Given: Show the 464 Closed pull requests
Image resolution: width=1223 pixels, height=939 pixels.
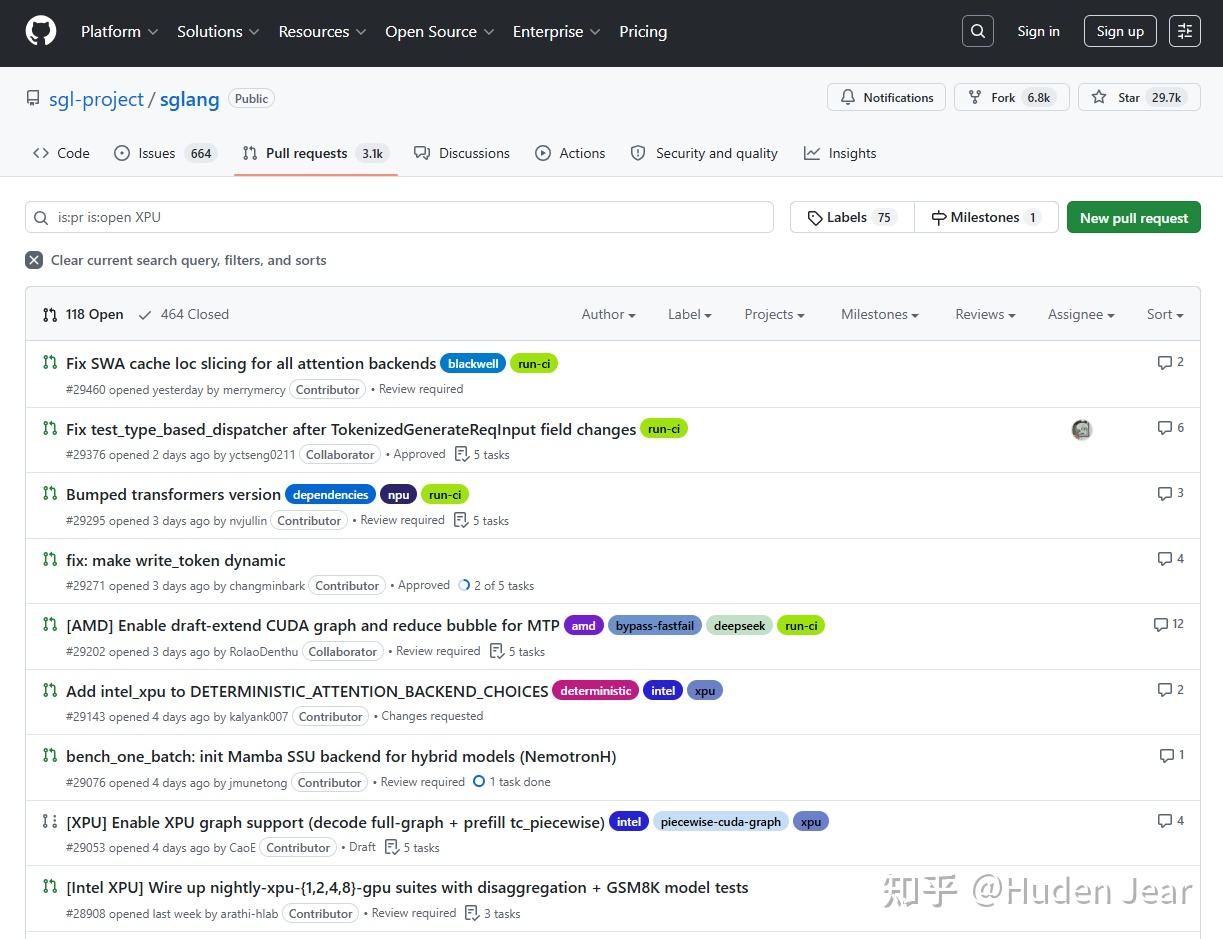Looking at the screenshot, I should click(x=184, y=314).
